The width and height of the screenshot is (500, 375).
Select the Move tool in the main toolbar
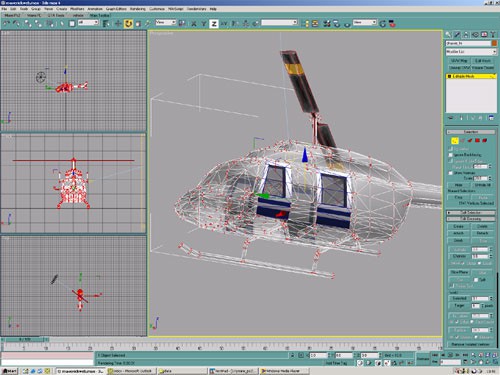pyautogui.click(x=118, y=23)
